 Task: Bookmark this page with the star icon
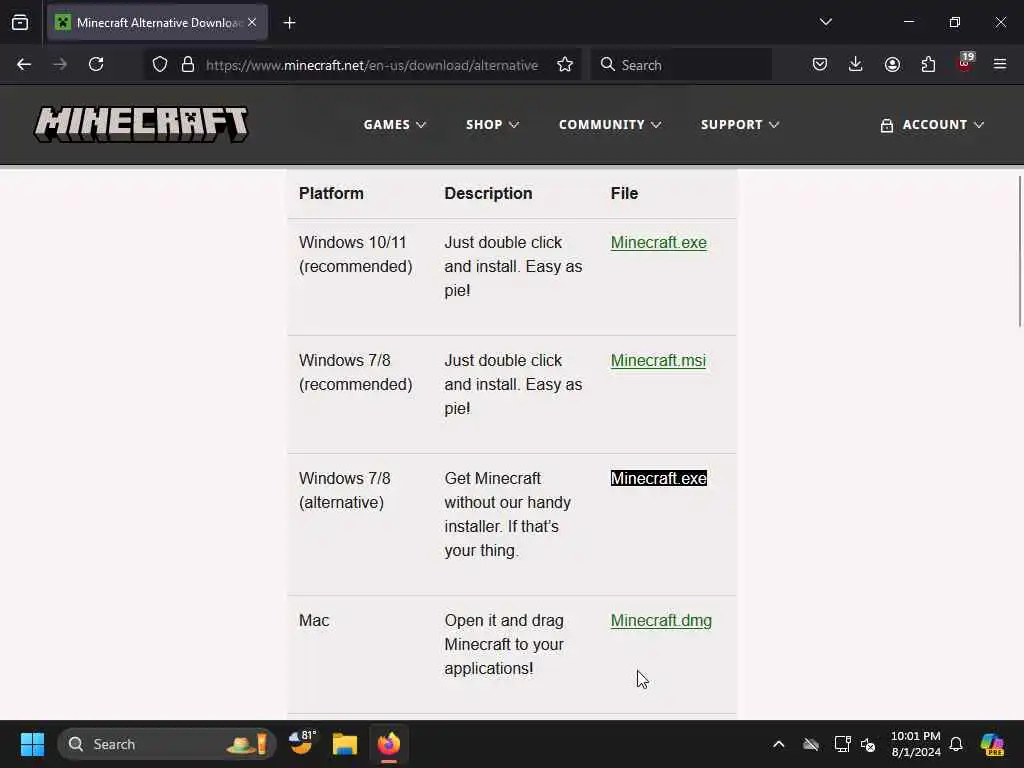(565, 65)
